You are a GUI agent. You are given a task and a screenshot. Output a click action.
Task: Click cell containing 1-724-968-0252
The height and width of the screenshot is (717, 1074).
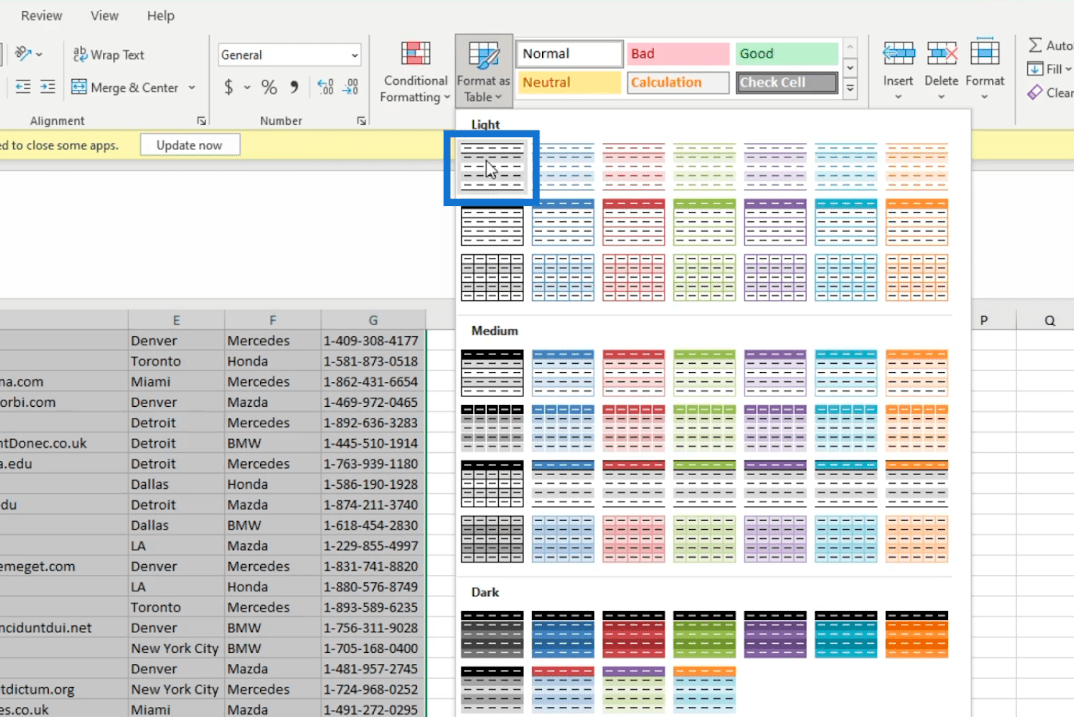click(373, 689)
